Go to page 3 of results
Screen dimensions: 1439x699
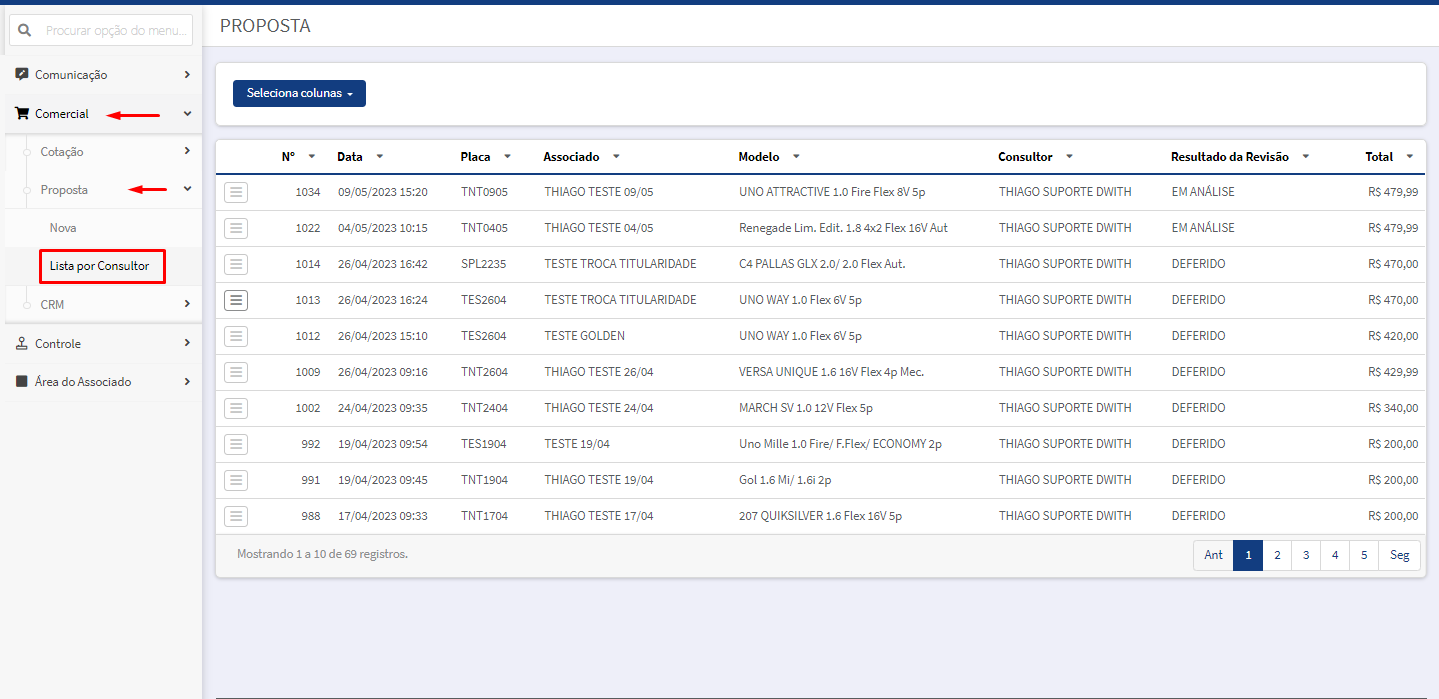click(x=1306, y=555)
